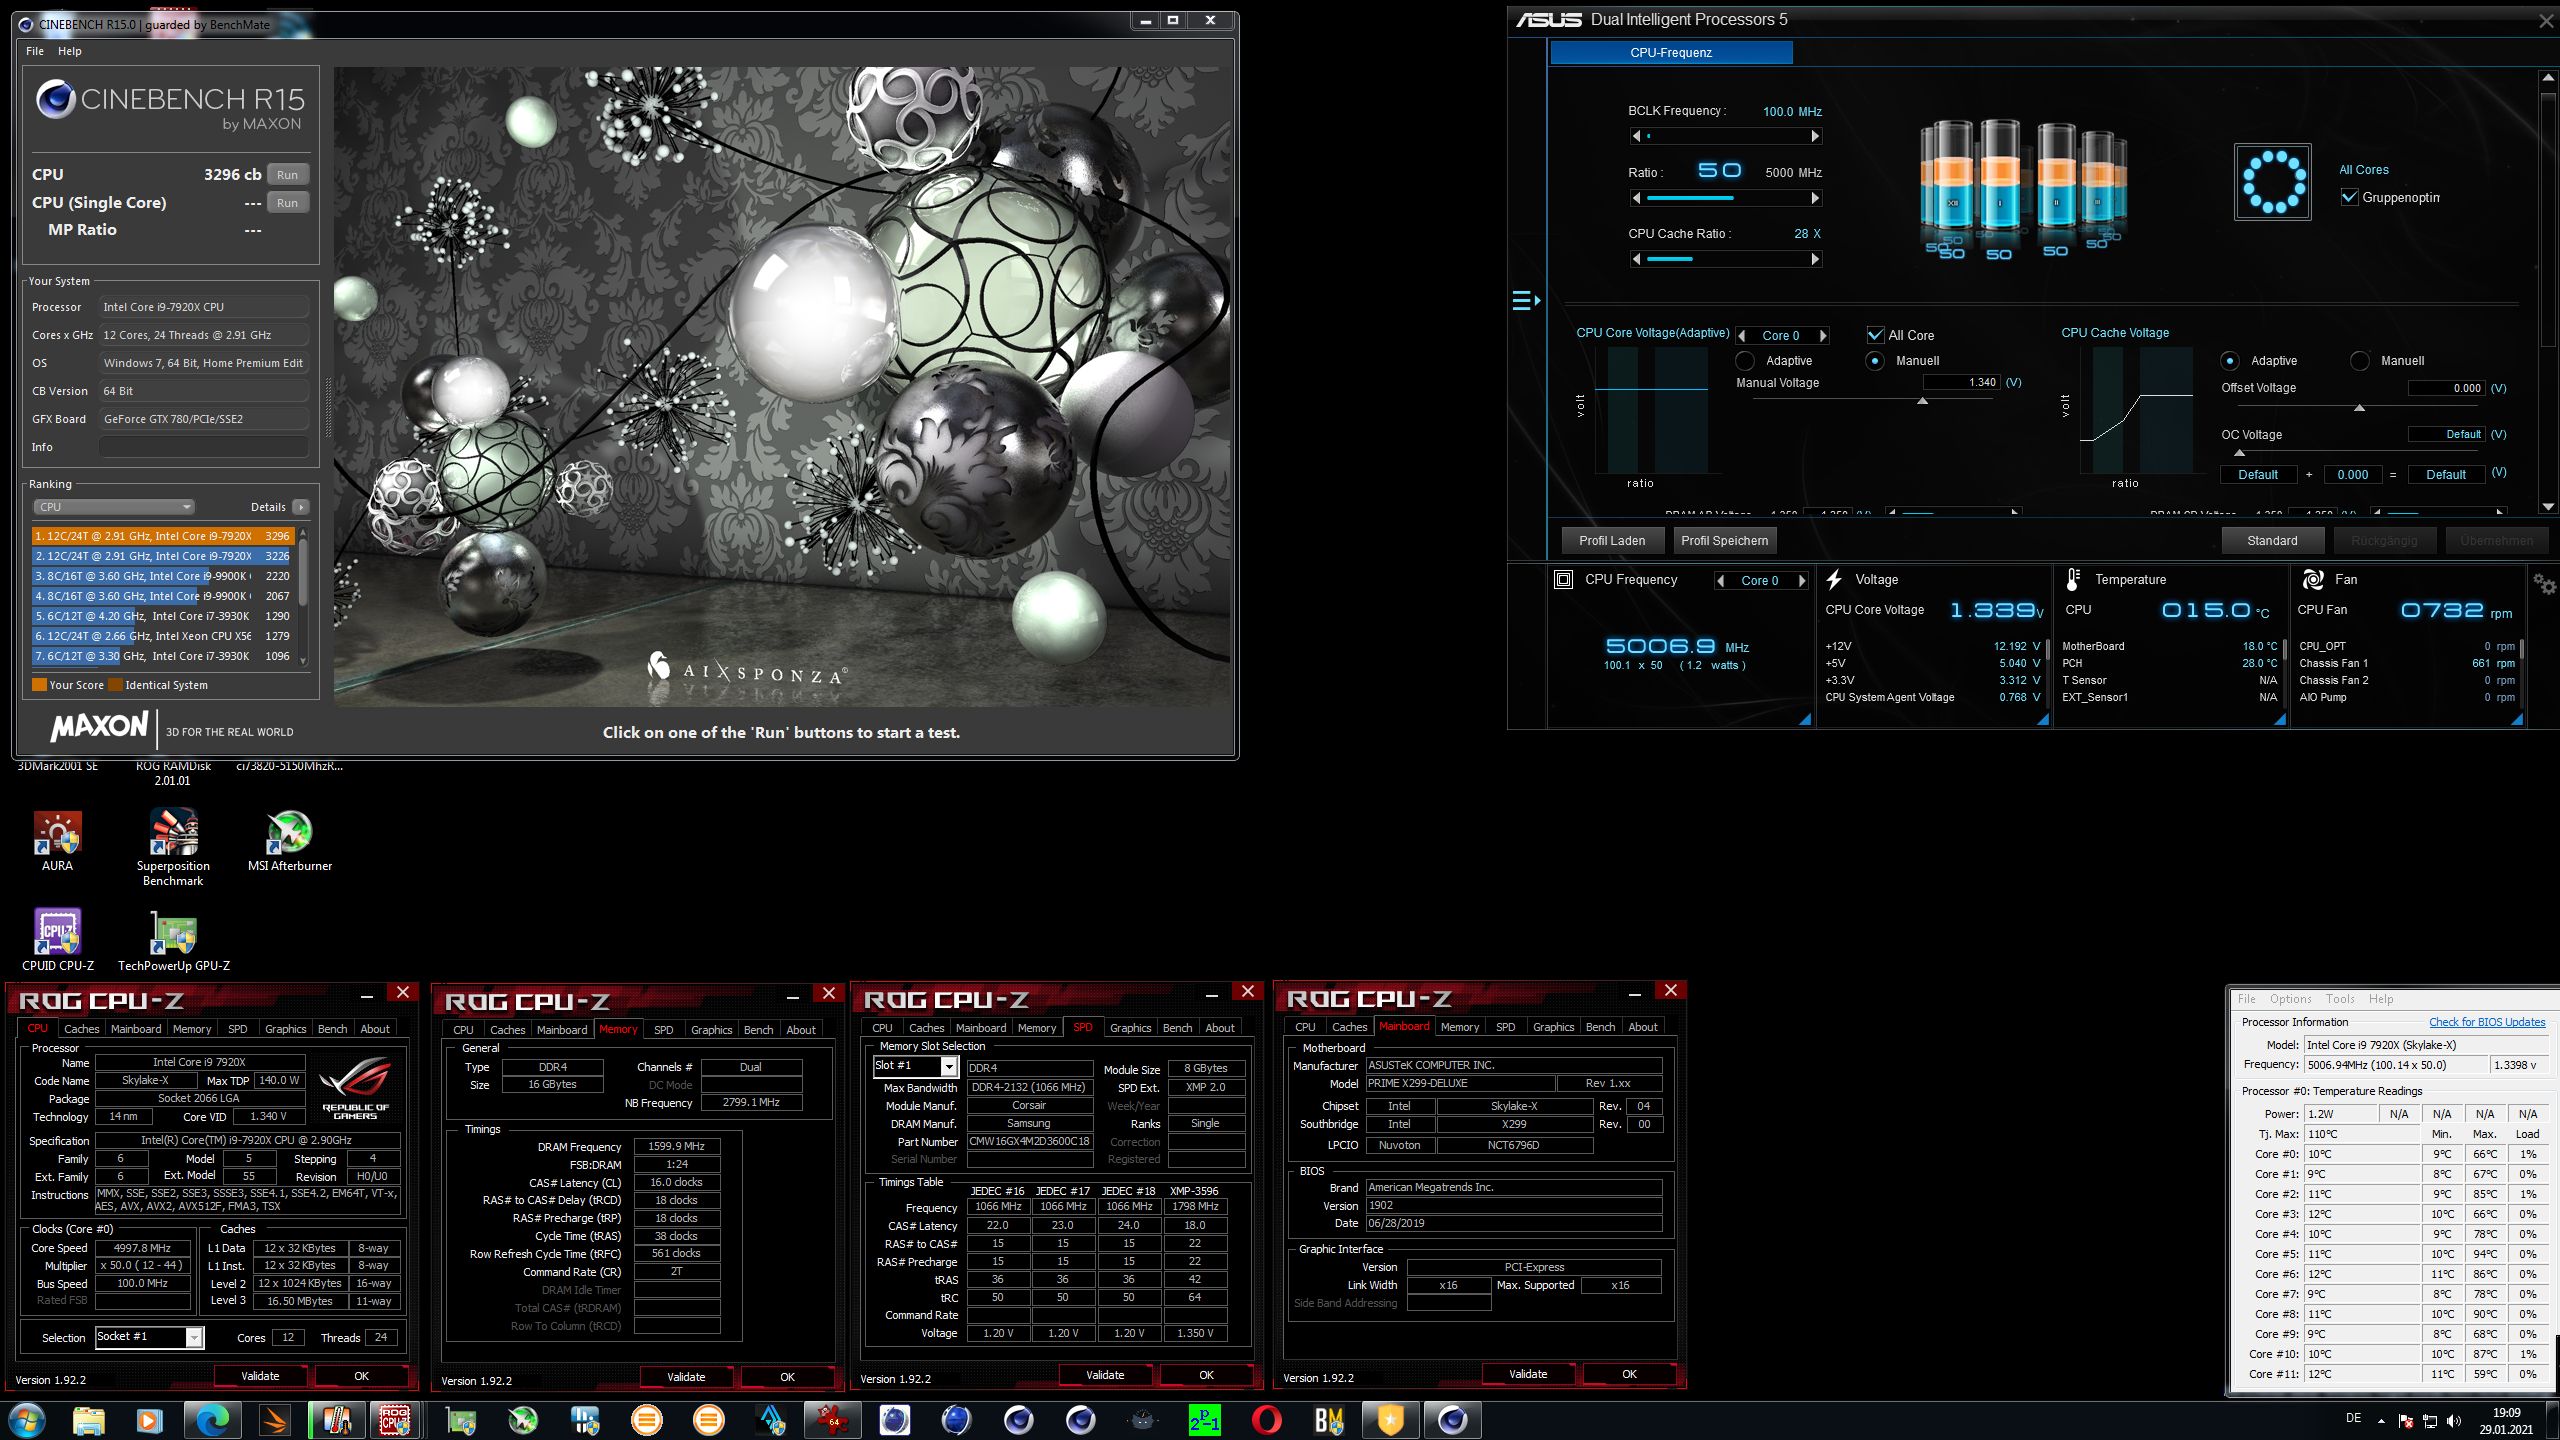Go to the next core in the CPU Frequency monitor

pyautogui.click(x=1802, y=580)
